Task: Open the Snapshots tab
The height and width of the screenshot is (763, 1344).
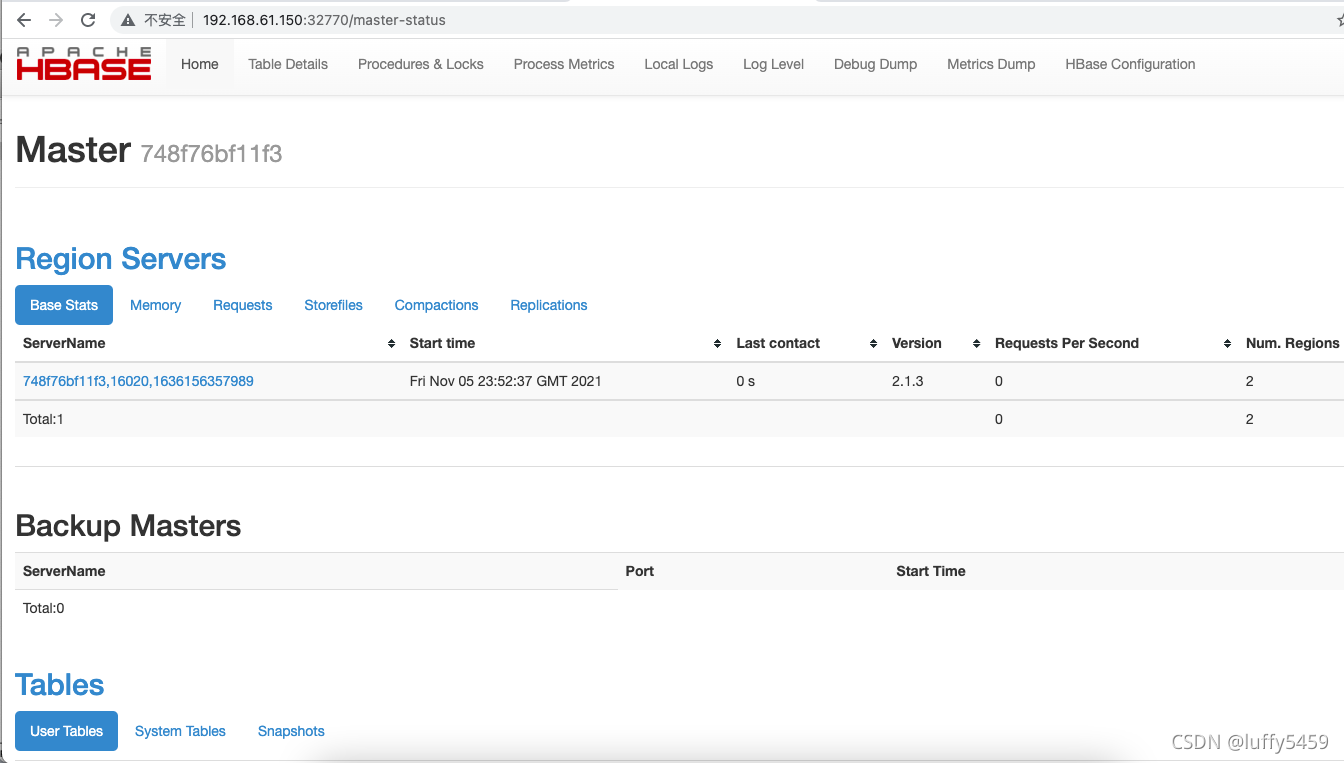Action: click(291, 731)
